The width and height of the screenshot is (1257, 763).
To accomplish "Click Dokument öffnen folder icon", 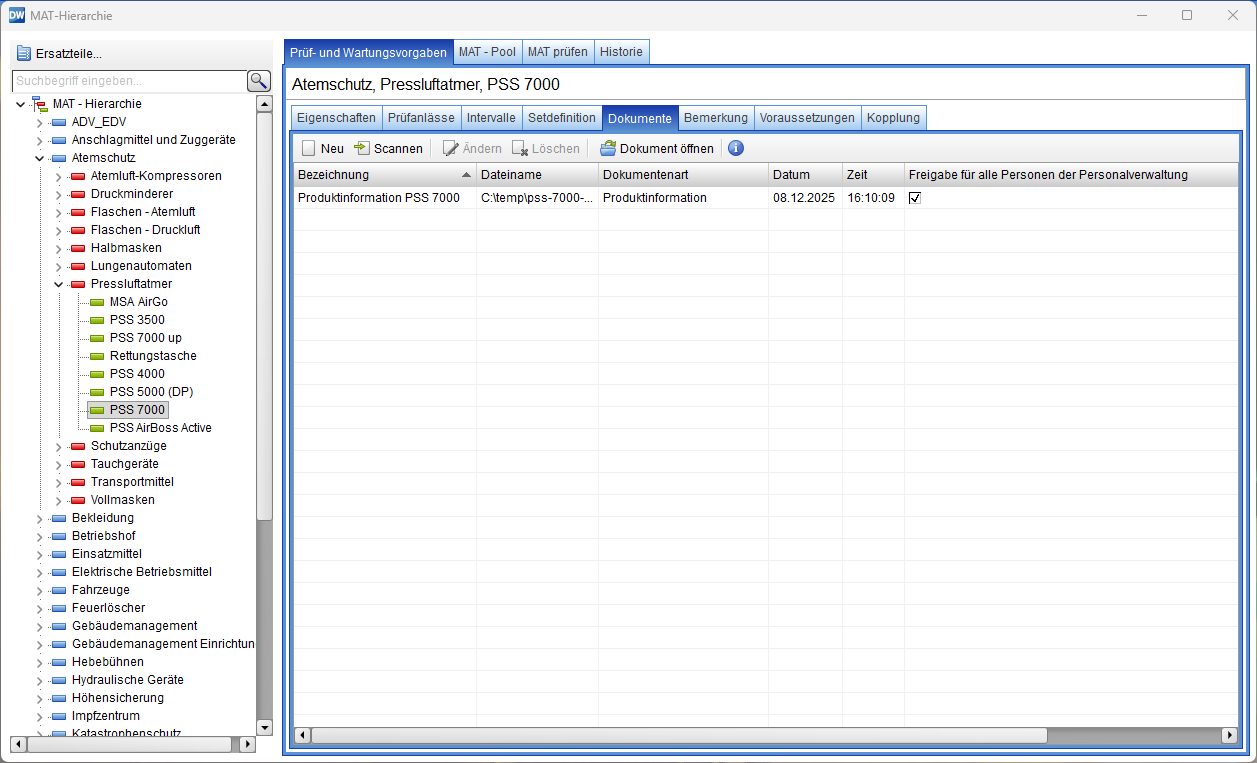I will coord(608,148).
